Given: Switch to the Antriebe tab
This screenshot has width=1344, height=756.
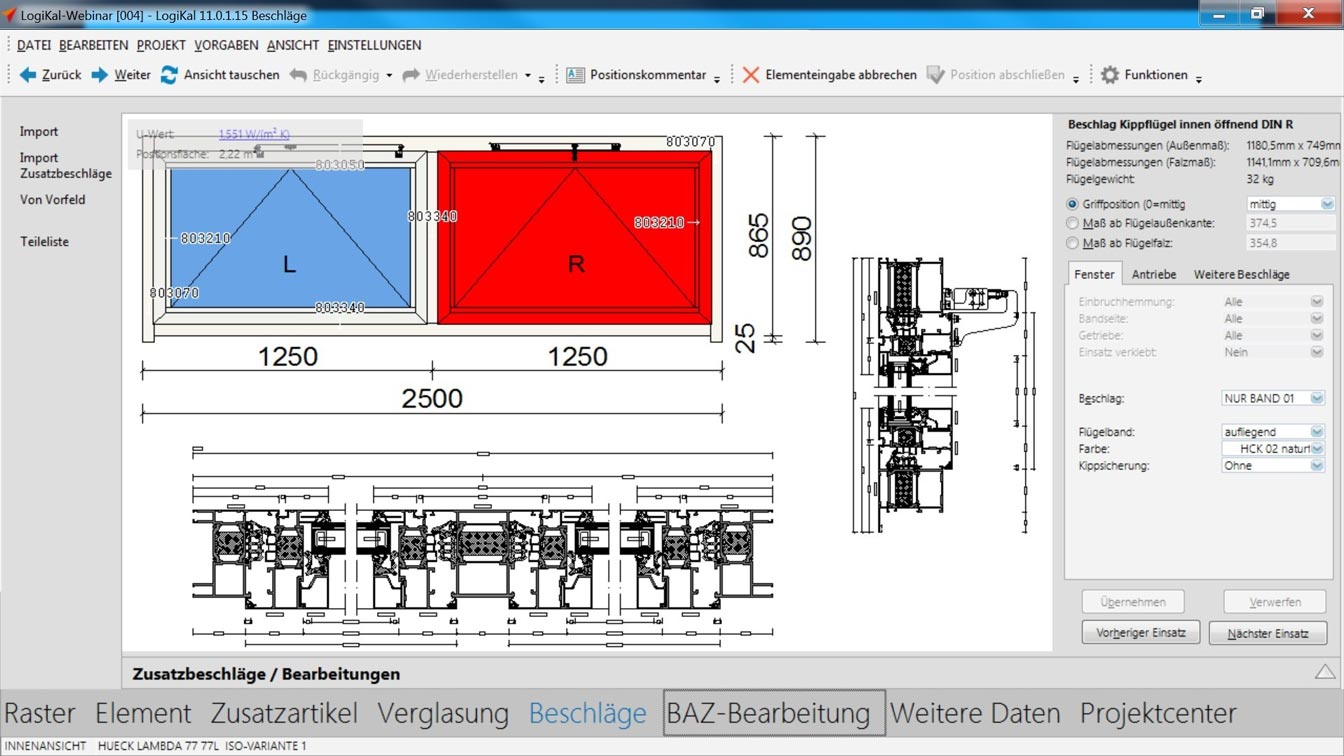Looking at the screenshot, I should (1153, 274).
